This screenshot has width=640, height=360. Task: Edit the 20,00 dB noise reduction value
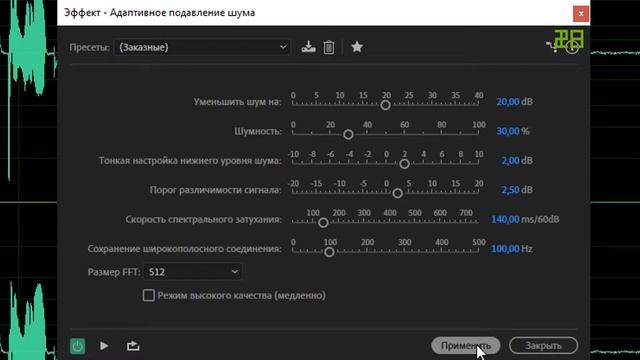pyautogui.click(x=508, y=102)
